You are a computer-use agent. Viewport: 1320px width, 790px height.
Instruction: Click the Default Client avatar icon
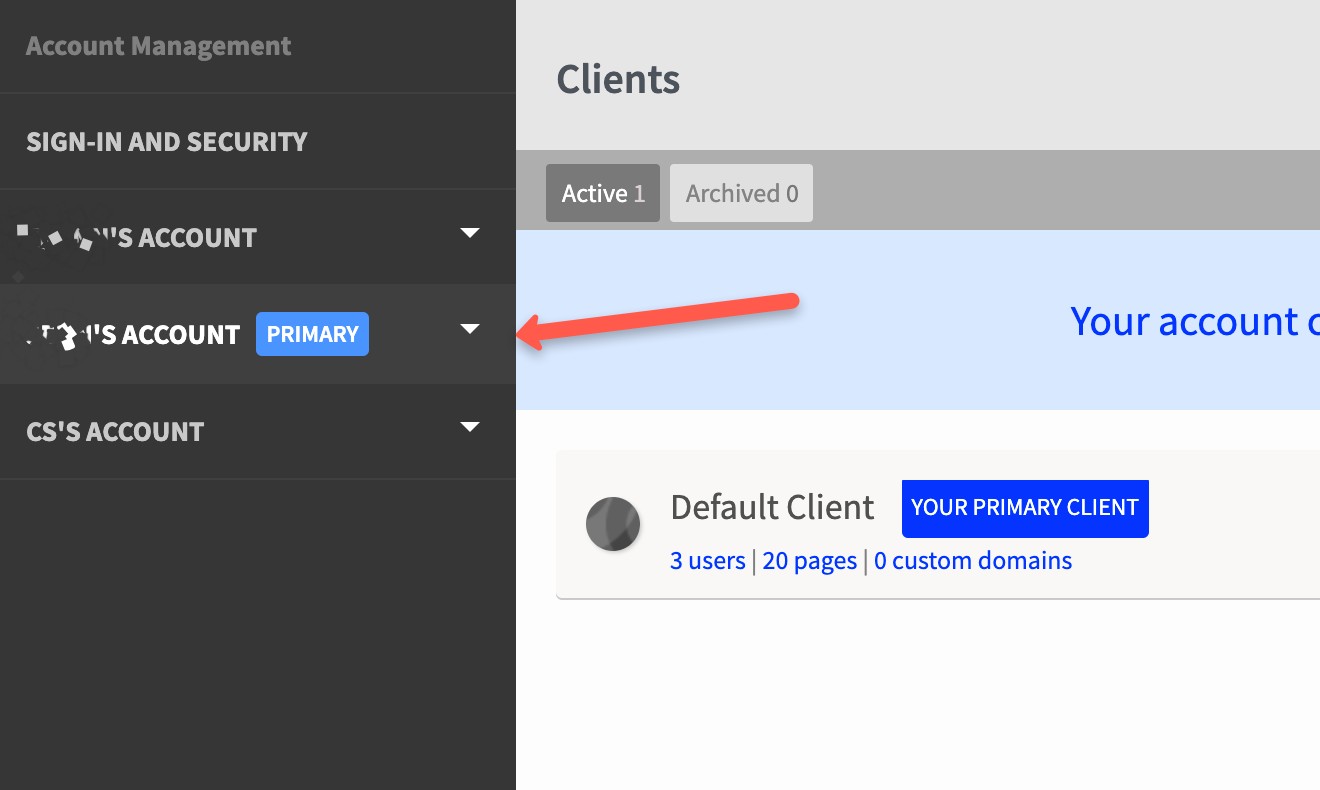tap(613, 523)
